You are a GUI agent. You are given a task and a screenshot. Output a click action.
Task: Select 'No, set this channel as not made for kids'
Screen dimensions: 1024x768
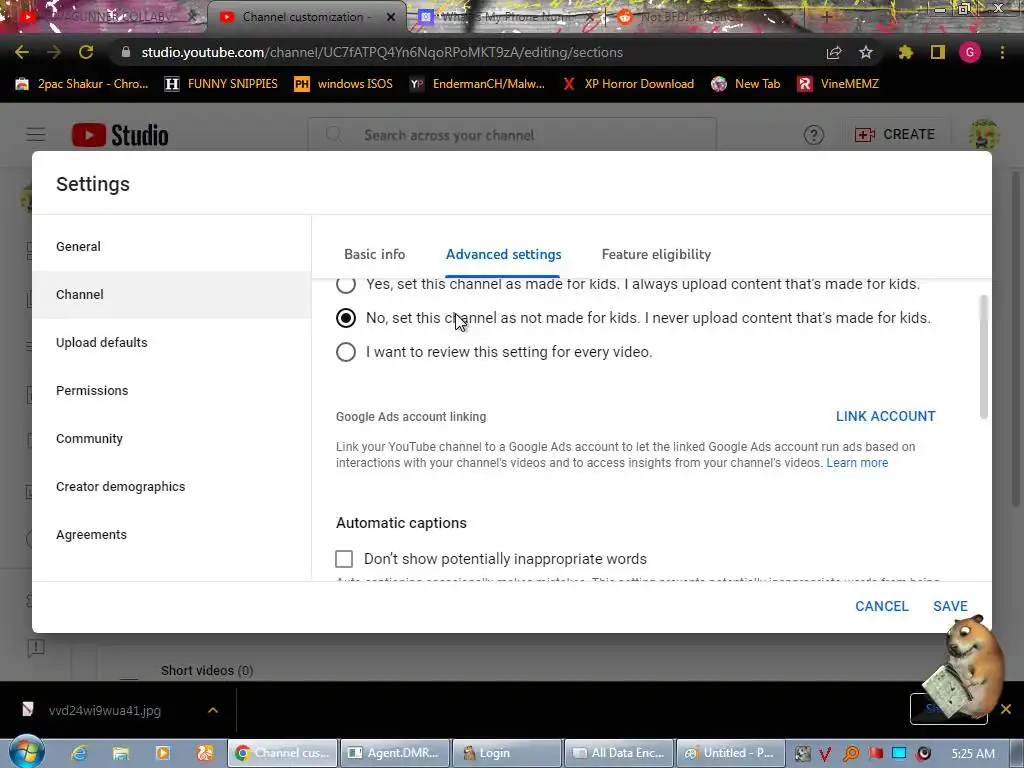coord(345,318)
